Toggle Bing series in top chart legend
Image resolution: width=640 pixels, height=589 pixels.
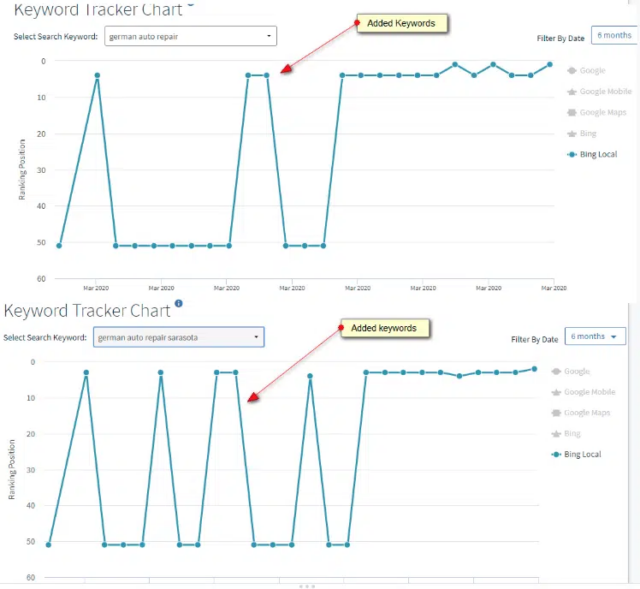coord(582,133)
